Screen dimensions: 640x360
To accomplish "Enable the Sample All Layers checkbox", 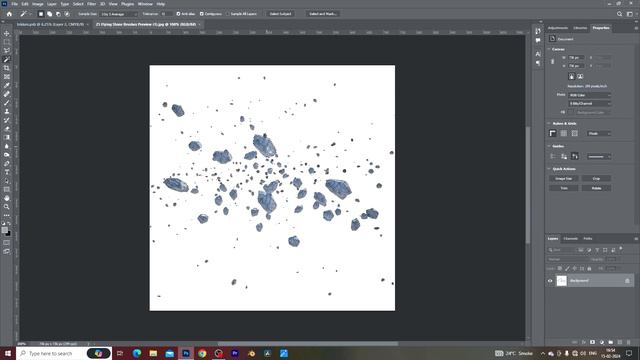I will point(228,14).
